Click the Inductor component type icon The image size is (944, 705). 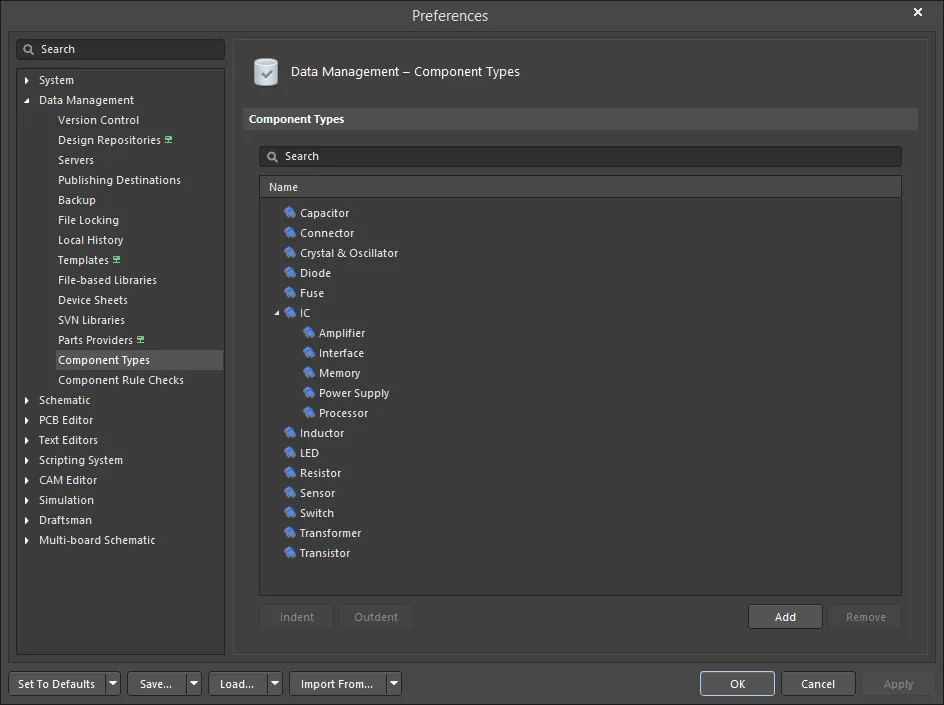pyautogui.click(x=290, y=432)
